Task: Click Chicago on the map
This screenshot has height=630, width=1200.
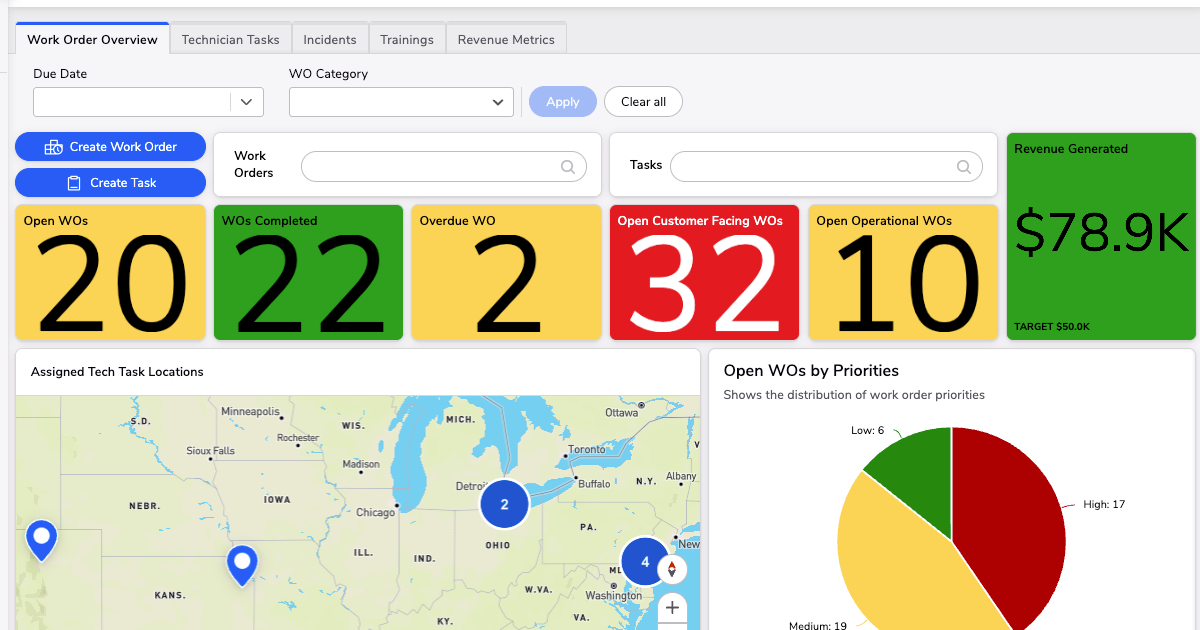Action: click(376, 513)
